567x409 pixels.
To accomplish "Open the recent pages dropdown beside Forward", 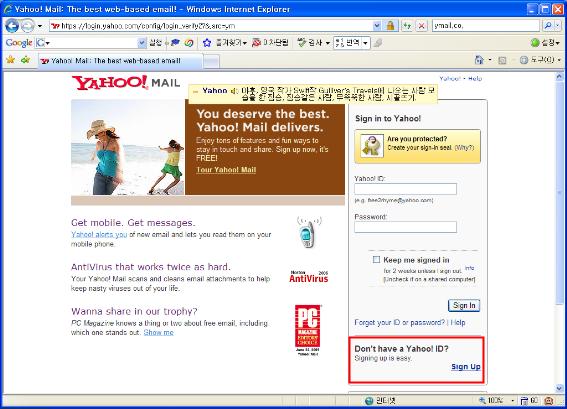I will coord(40,26).
